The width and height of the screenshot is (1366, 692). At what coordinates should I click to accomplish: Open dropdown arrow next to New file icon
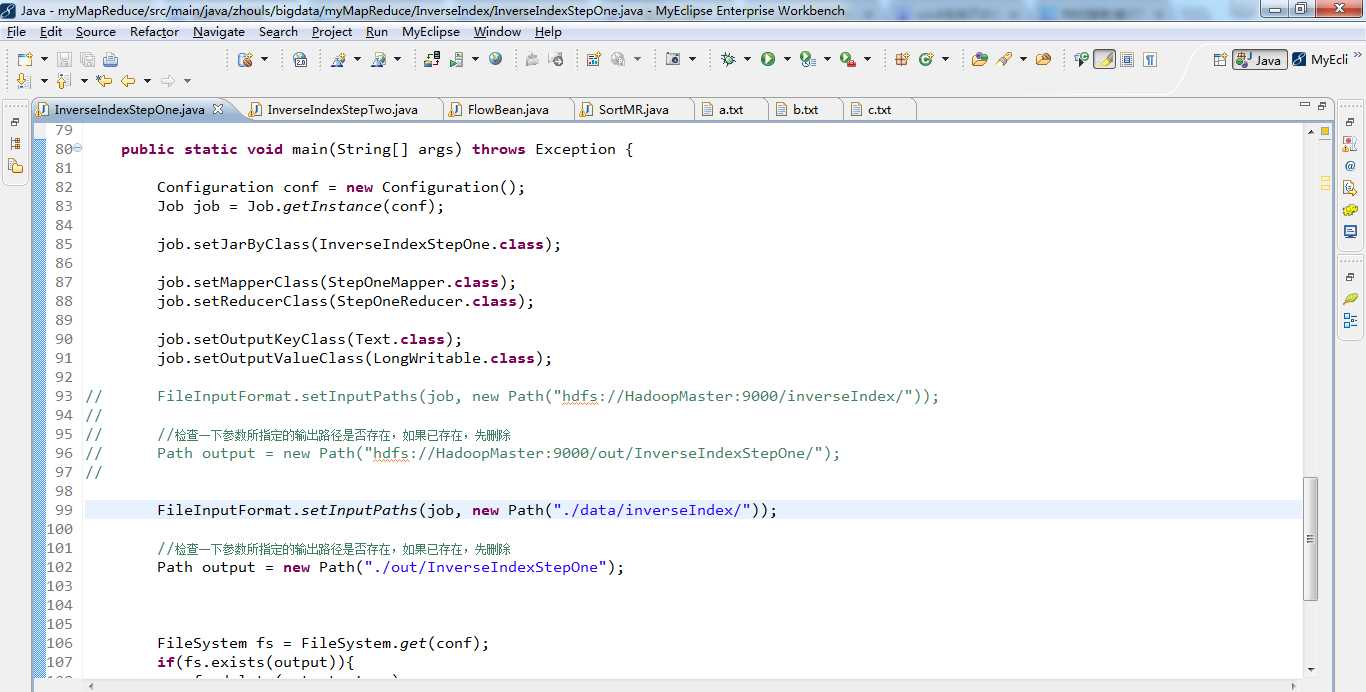point(44,60)
